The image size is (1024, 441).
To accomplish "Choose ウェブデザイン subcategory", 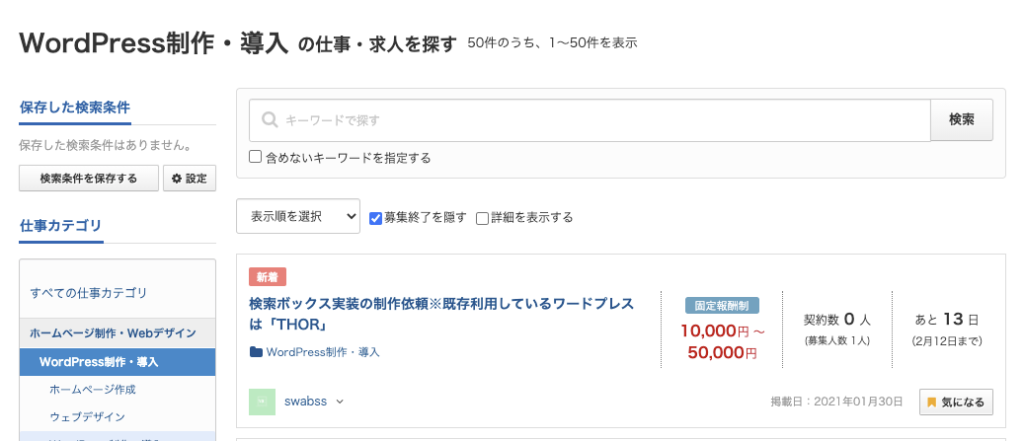I will [87, 416].
